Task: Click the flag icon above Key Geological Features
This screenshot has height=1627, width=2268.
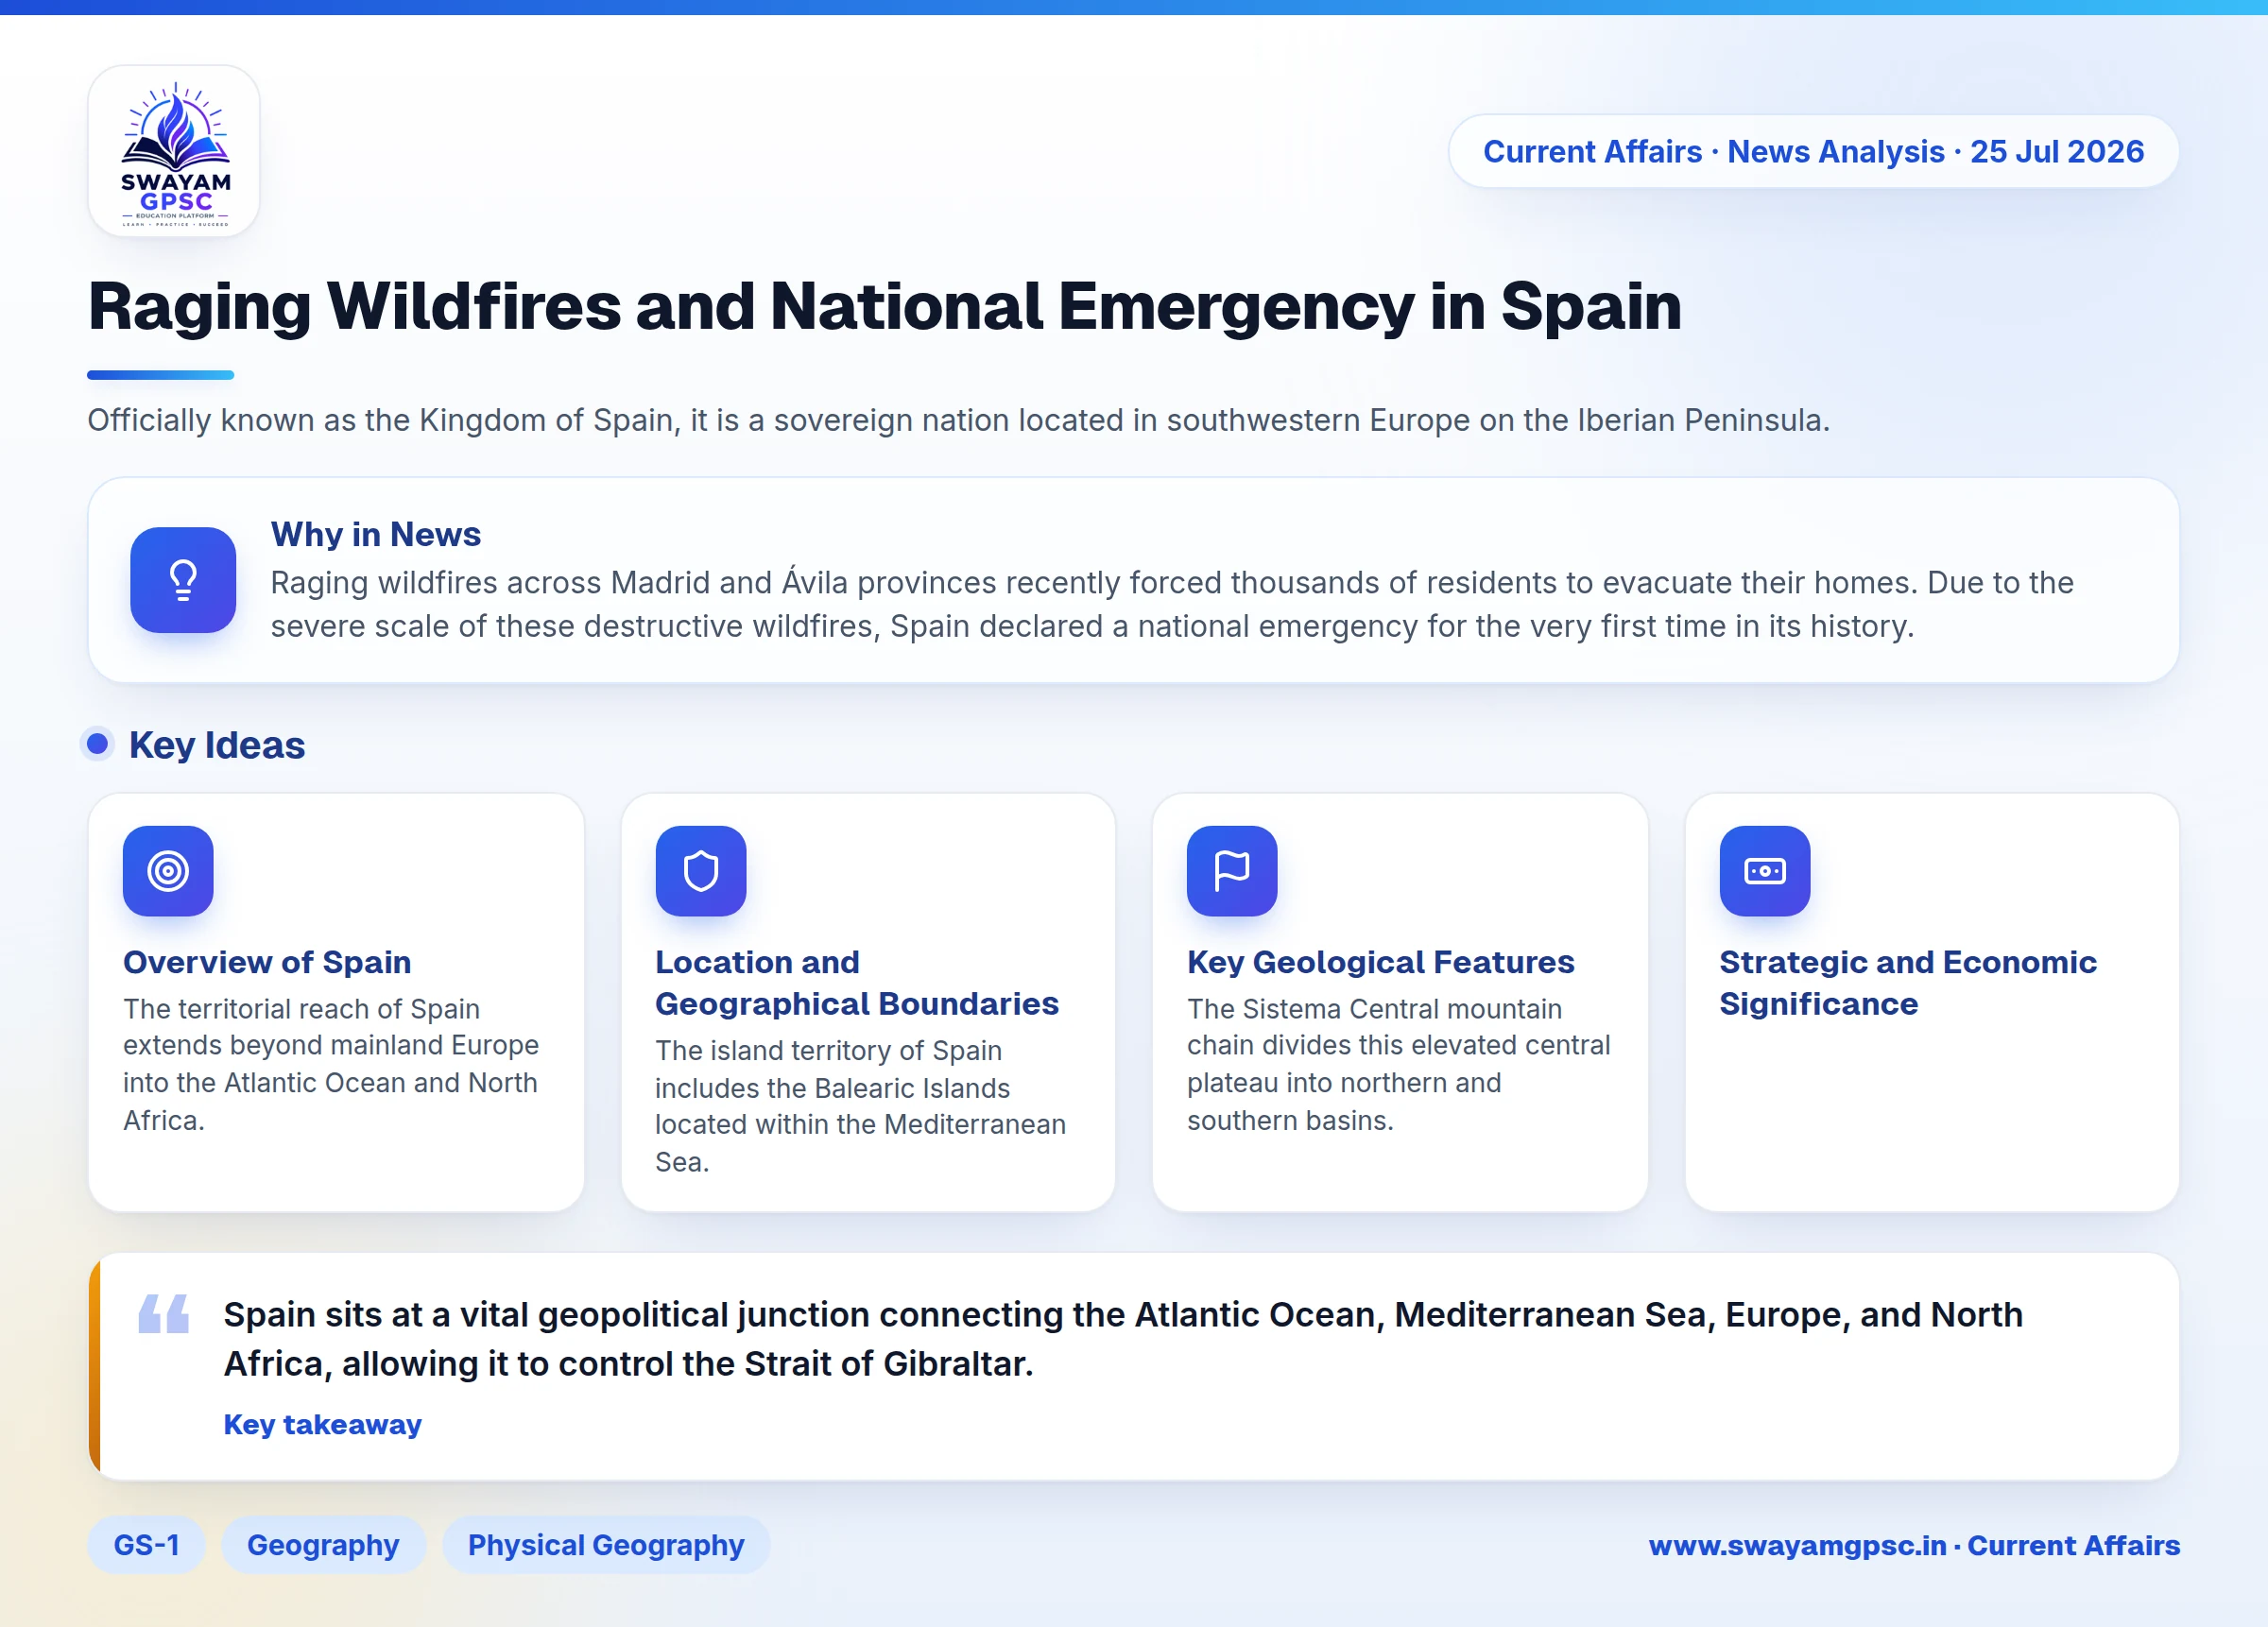Action: tap(1232, 871)
